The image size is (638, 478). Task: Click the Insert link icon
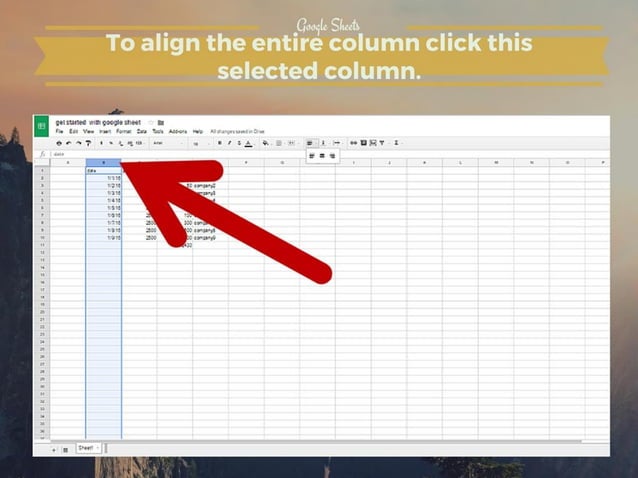click(x=354, y=143)
